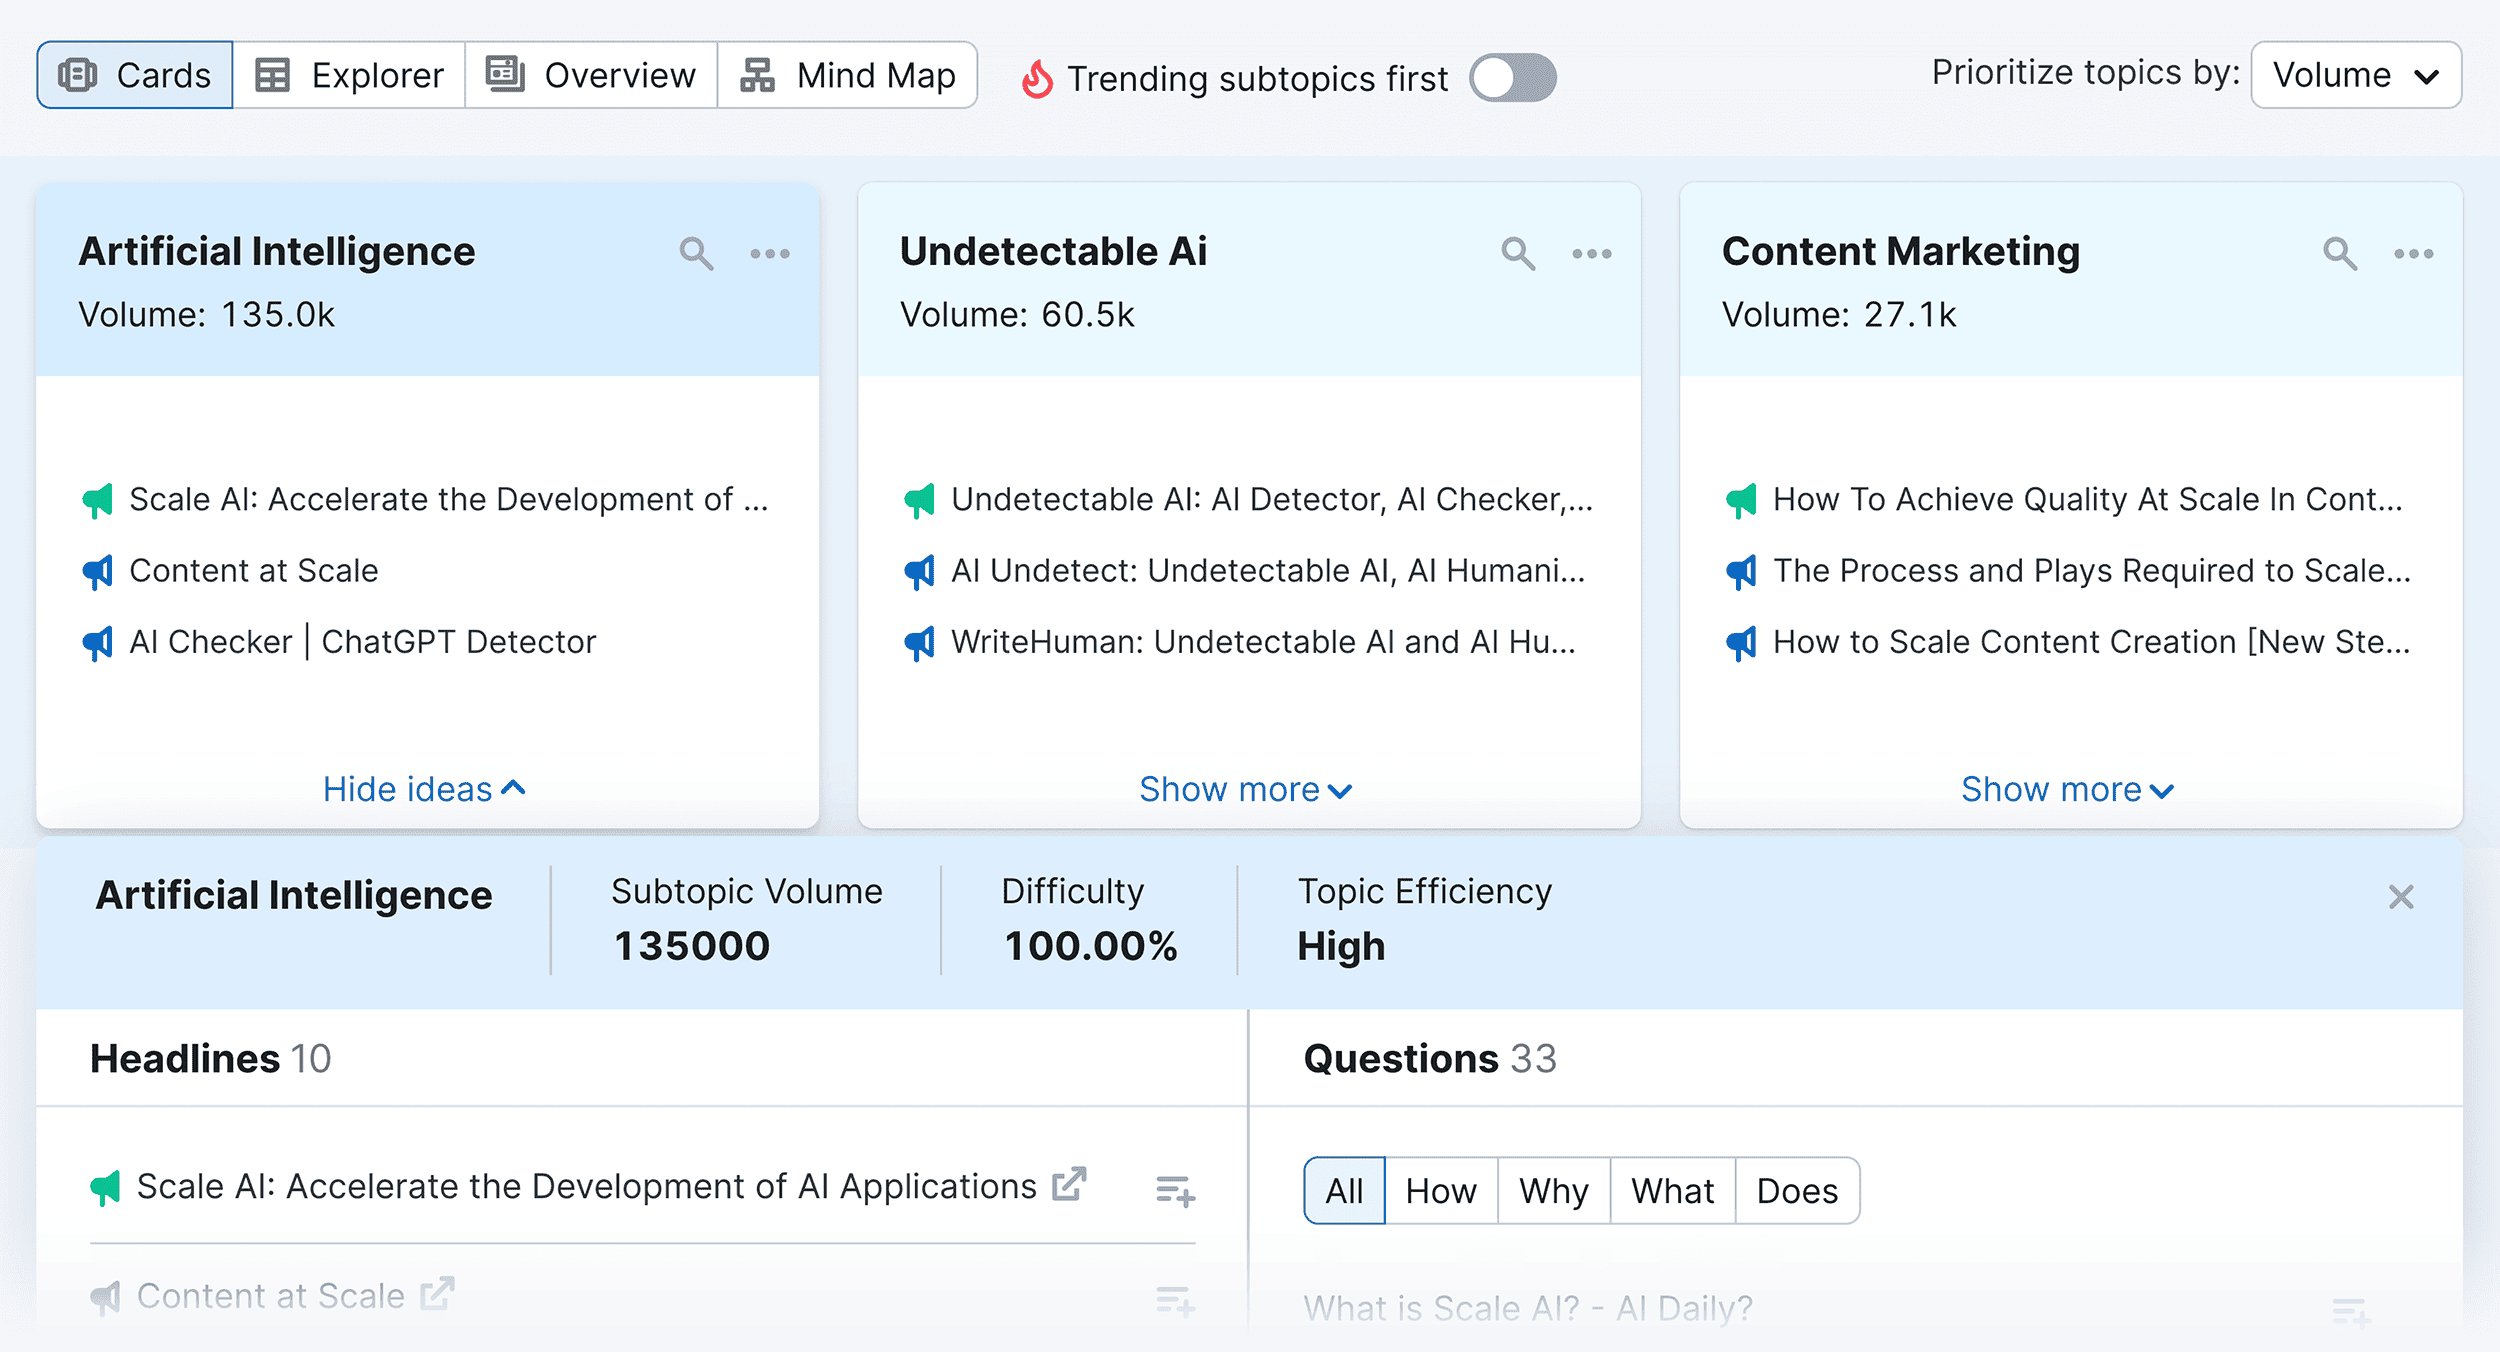The image size is (2500, 1352).
Task: Close the Artificial Intelligence details panel
Action: 2402,896
